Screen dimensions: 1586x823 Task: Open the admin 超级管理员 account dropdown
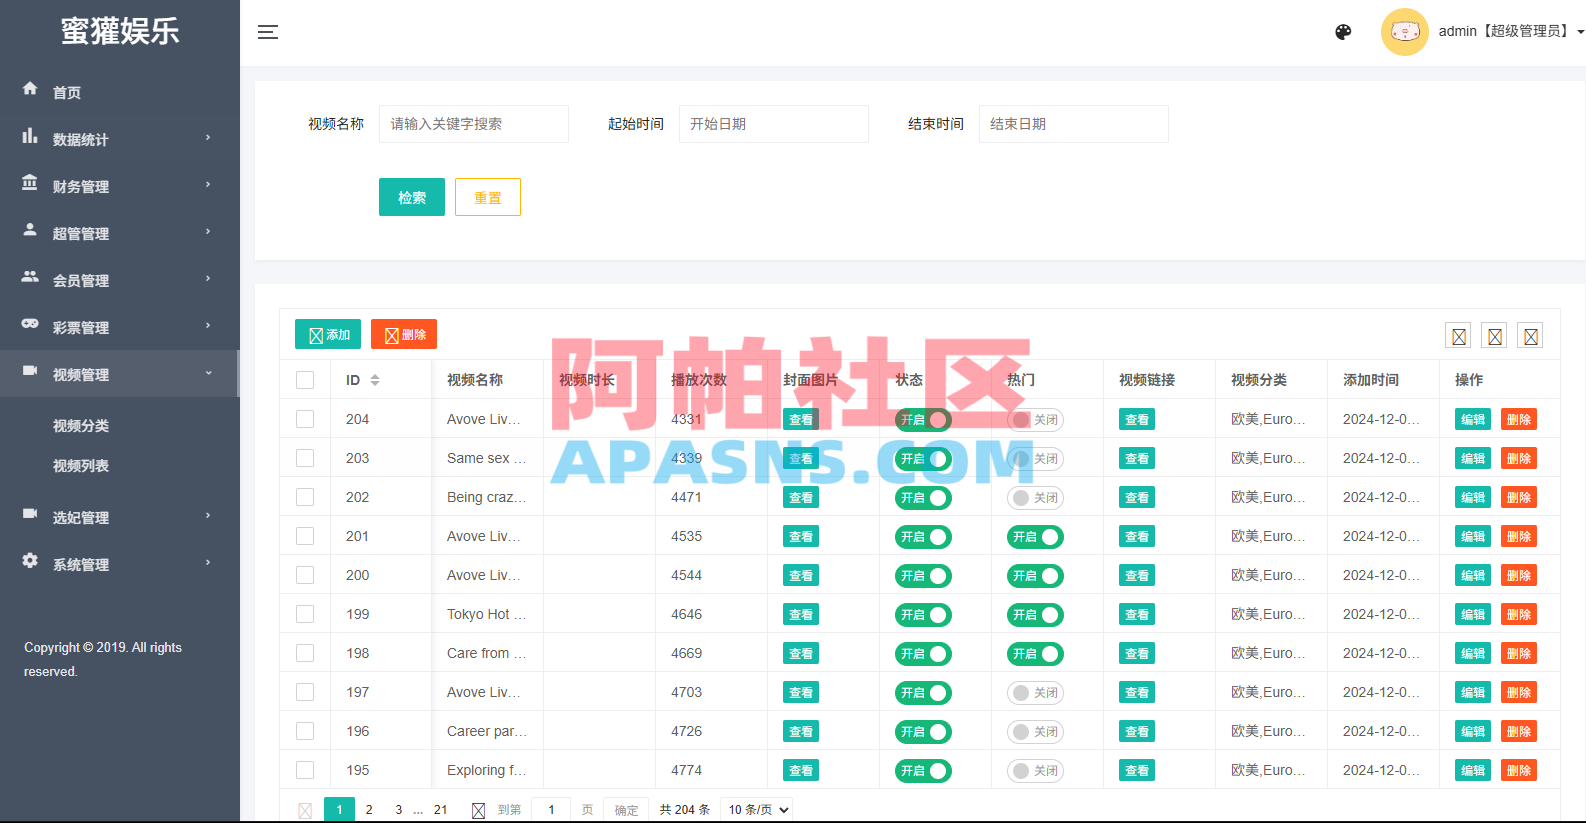point(1511,32)
